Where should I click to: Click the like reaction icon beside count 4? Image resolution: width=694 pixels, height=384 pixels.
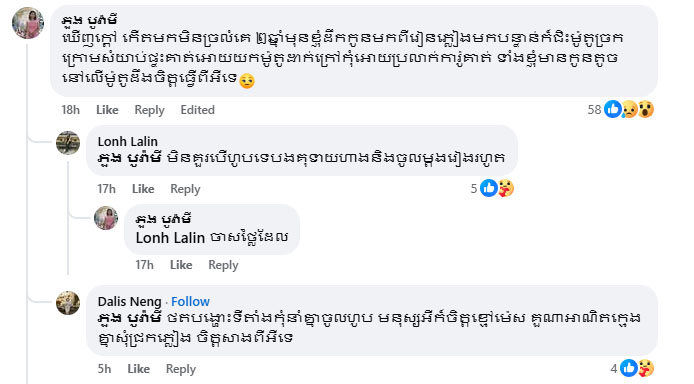(x=629, y=368)
